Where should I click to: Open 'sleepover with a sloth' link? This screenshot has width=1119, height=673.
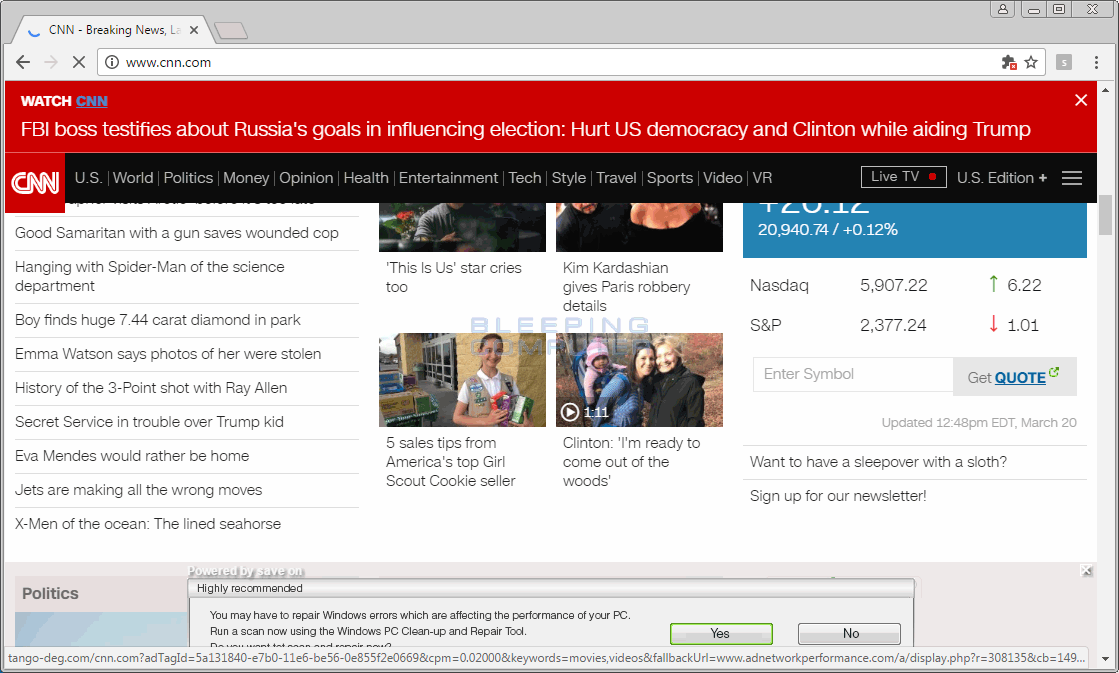coord(878,462)
